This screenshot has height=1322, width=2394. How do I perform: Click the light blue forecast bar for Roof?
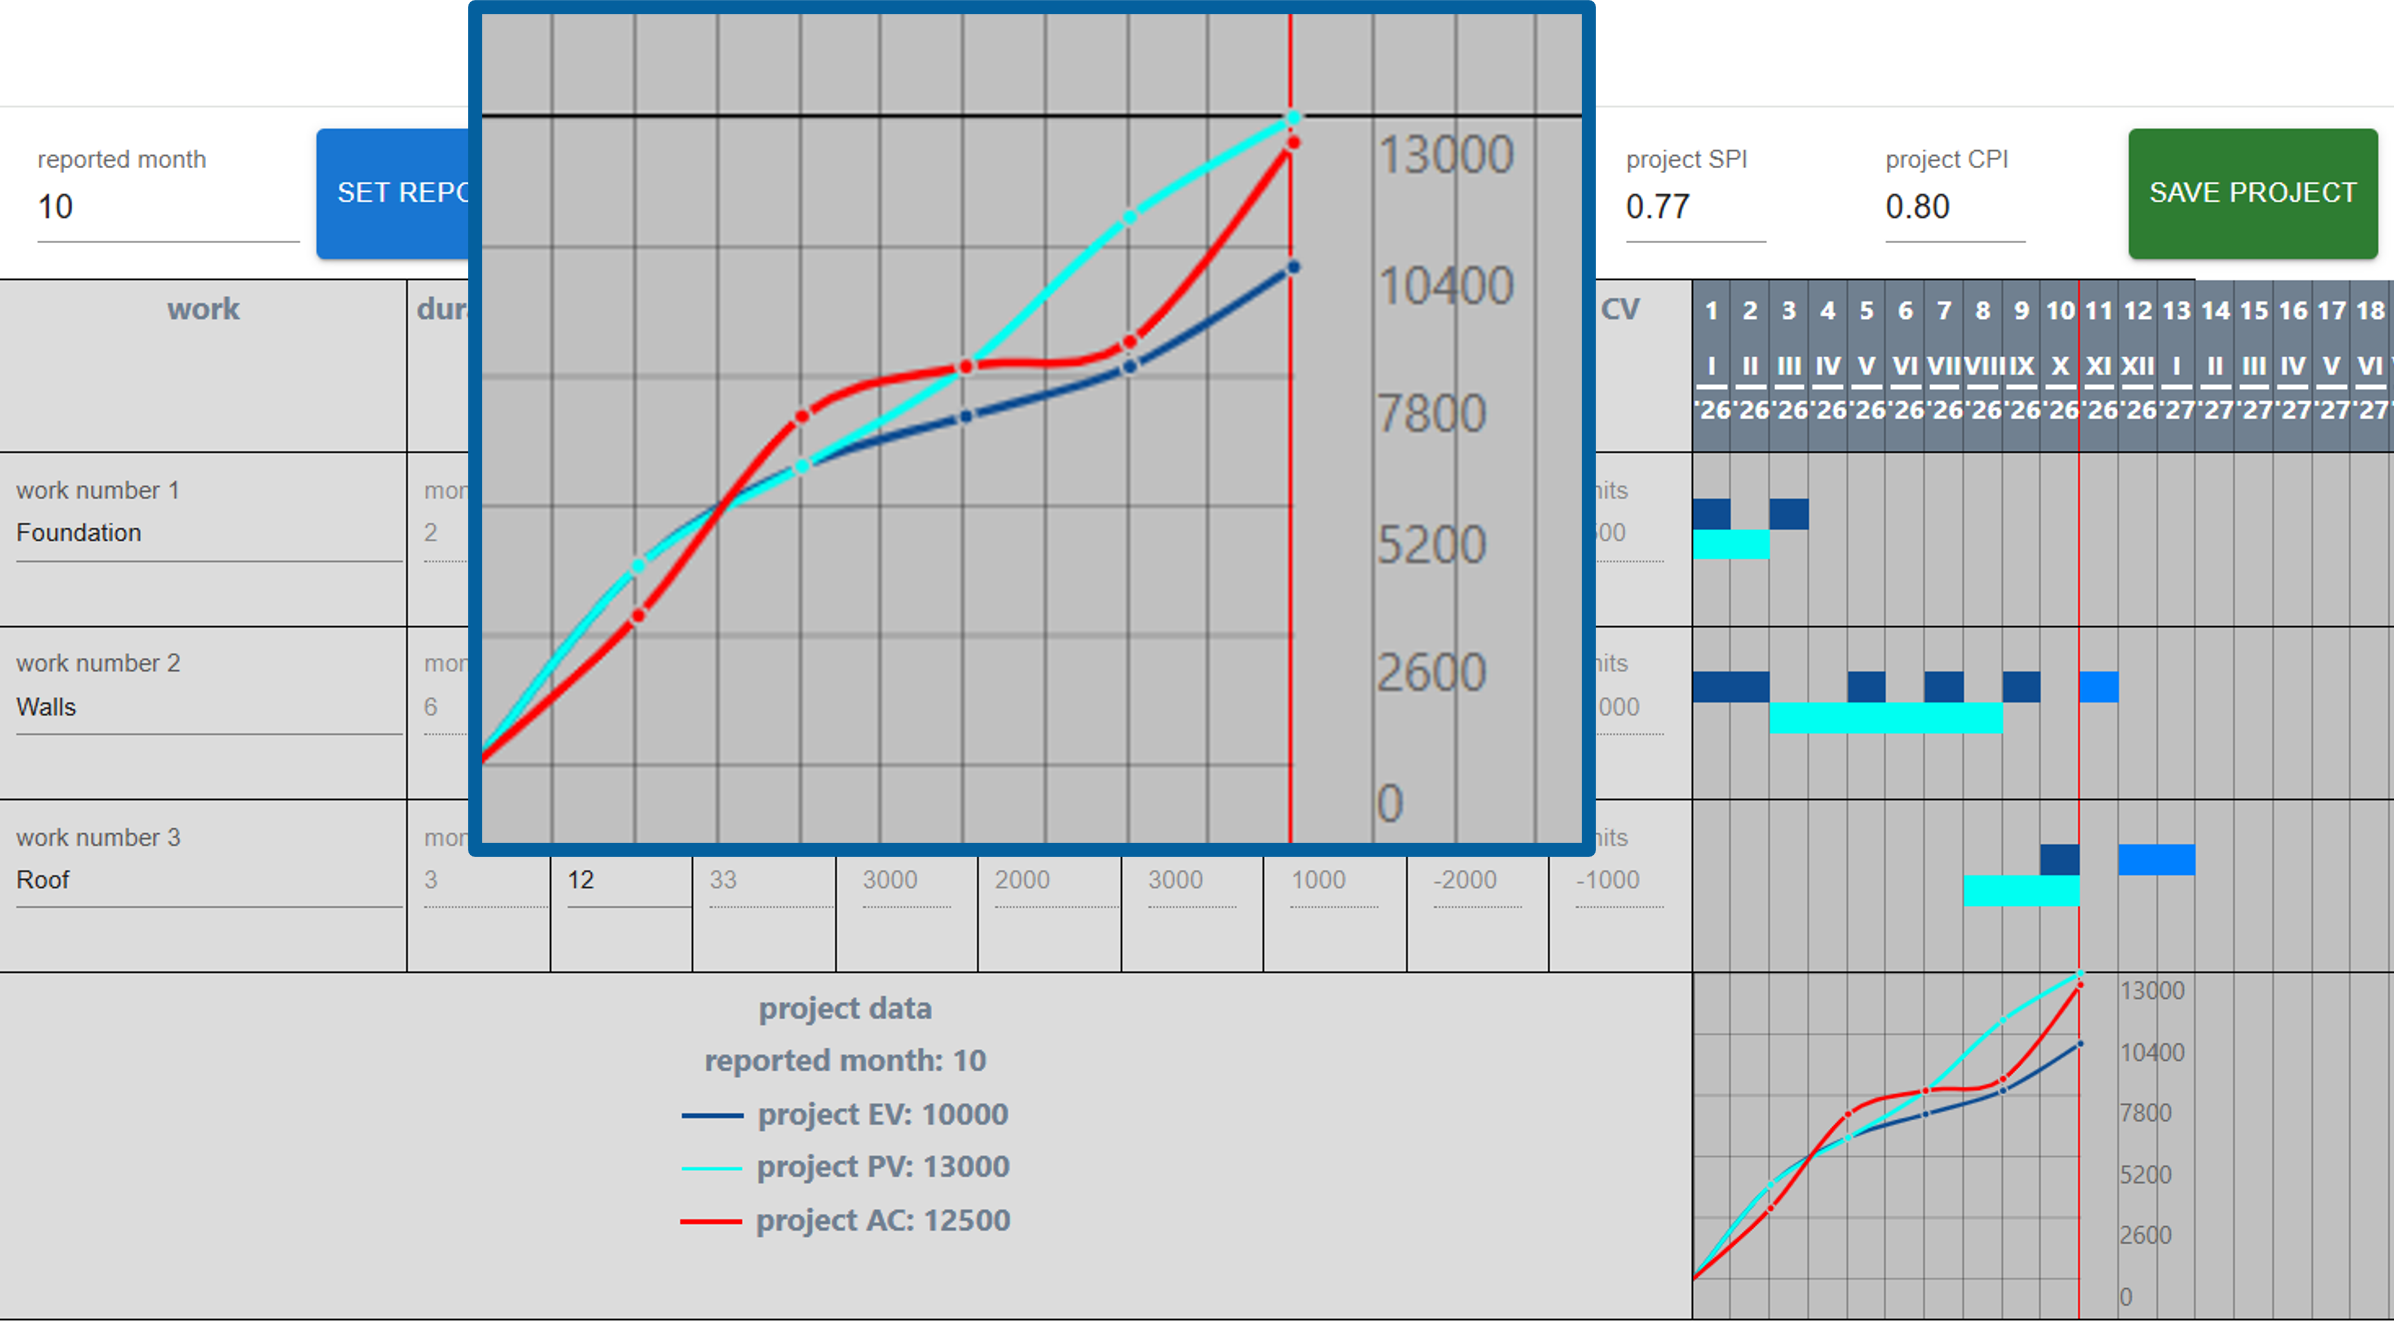[x=2156, y=860]
